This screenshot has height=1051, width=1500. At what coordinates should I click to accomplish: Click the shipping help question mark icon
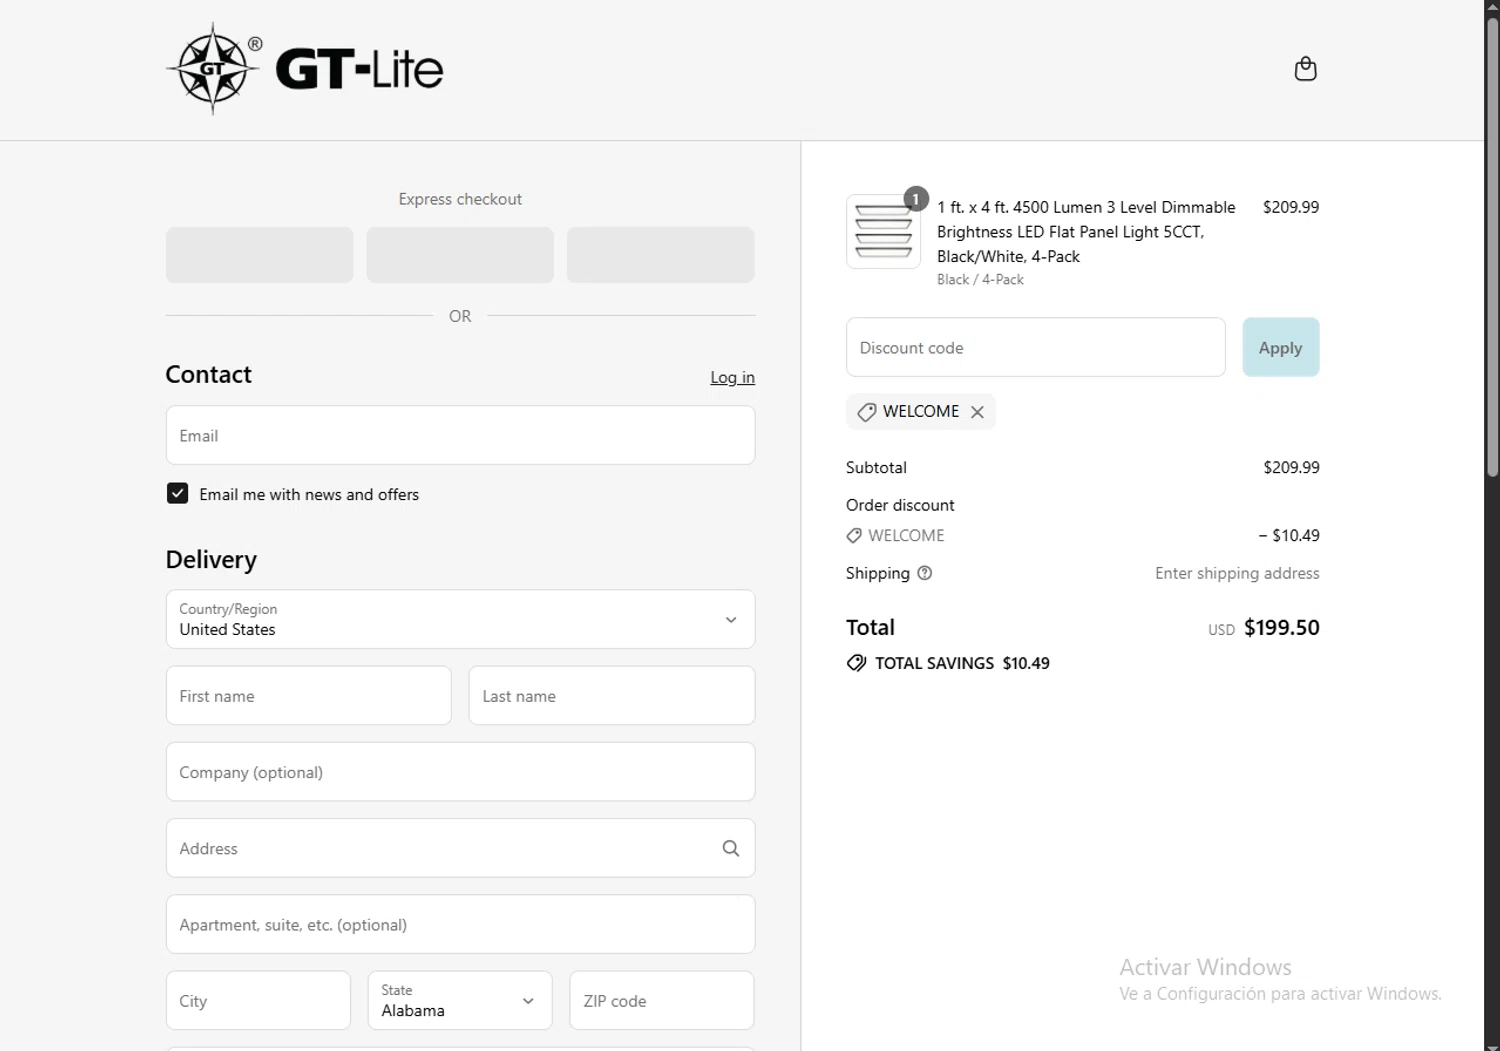coord(925,573)
